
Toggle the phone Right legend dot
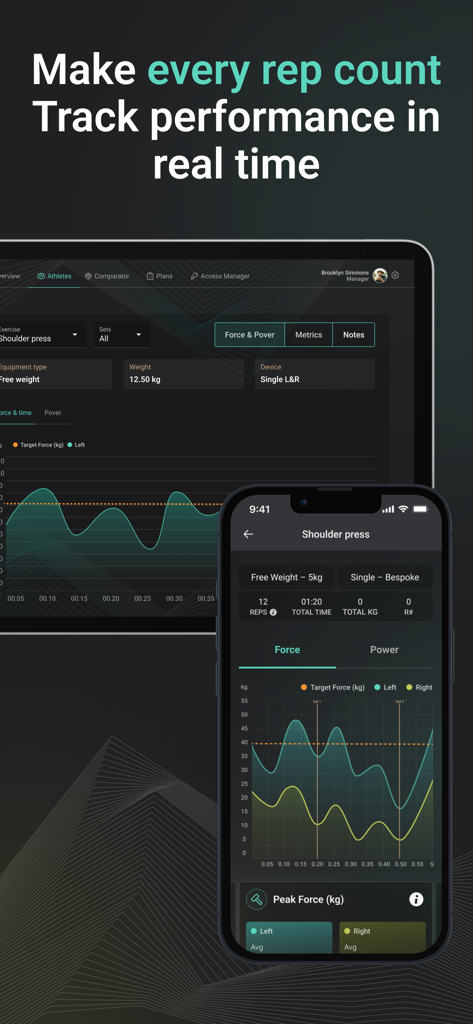click(410, 687)
